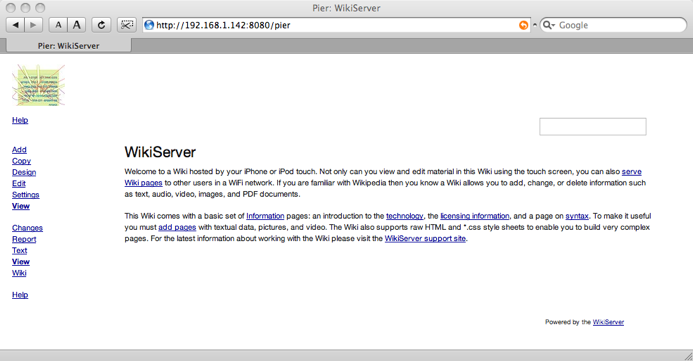The width and height of the screenshot is (693, 361).
Task: Visit the WikiServer support site link
Action: click(425, 239)
